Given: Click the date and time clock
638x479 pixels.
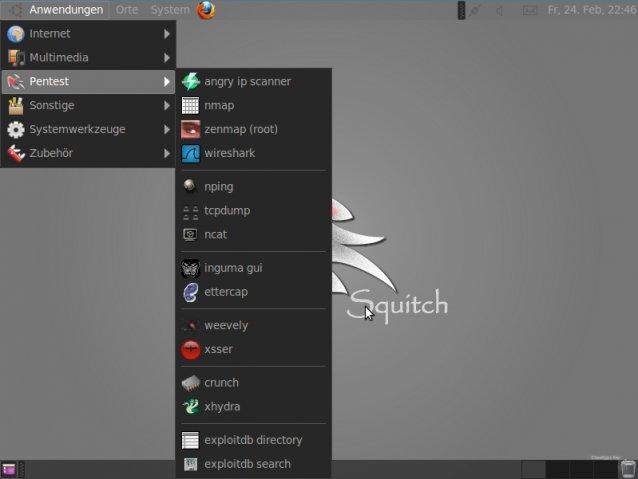Looking at the screenshot, I should (592, 10).
